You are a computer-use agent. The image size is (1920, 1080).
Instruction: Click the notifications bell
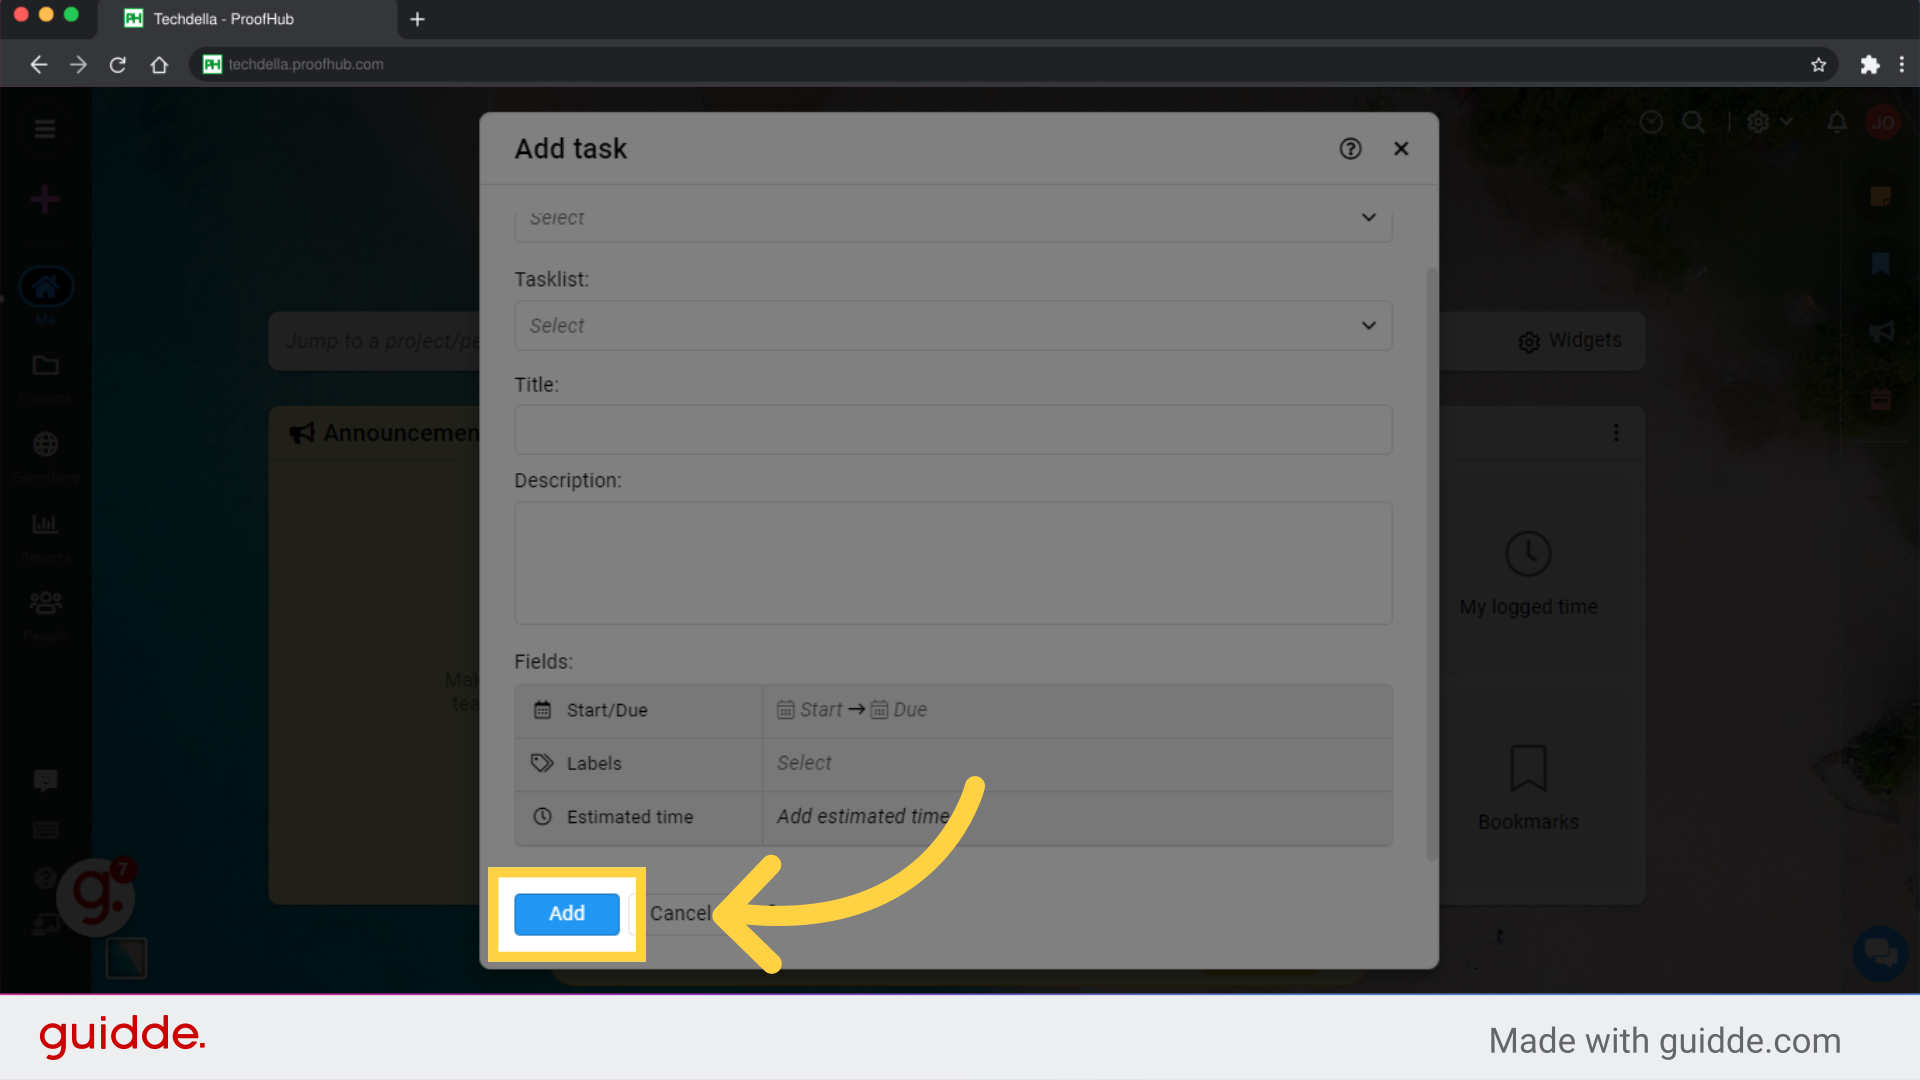click(1836, 122)
